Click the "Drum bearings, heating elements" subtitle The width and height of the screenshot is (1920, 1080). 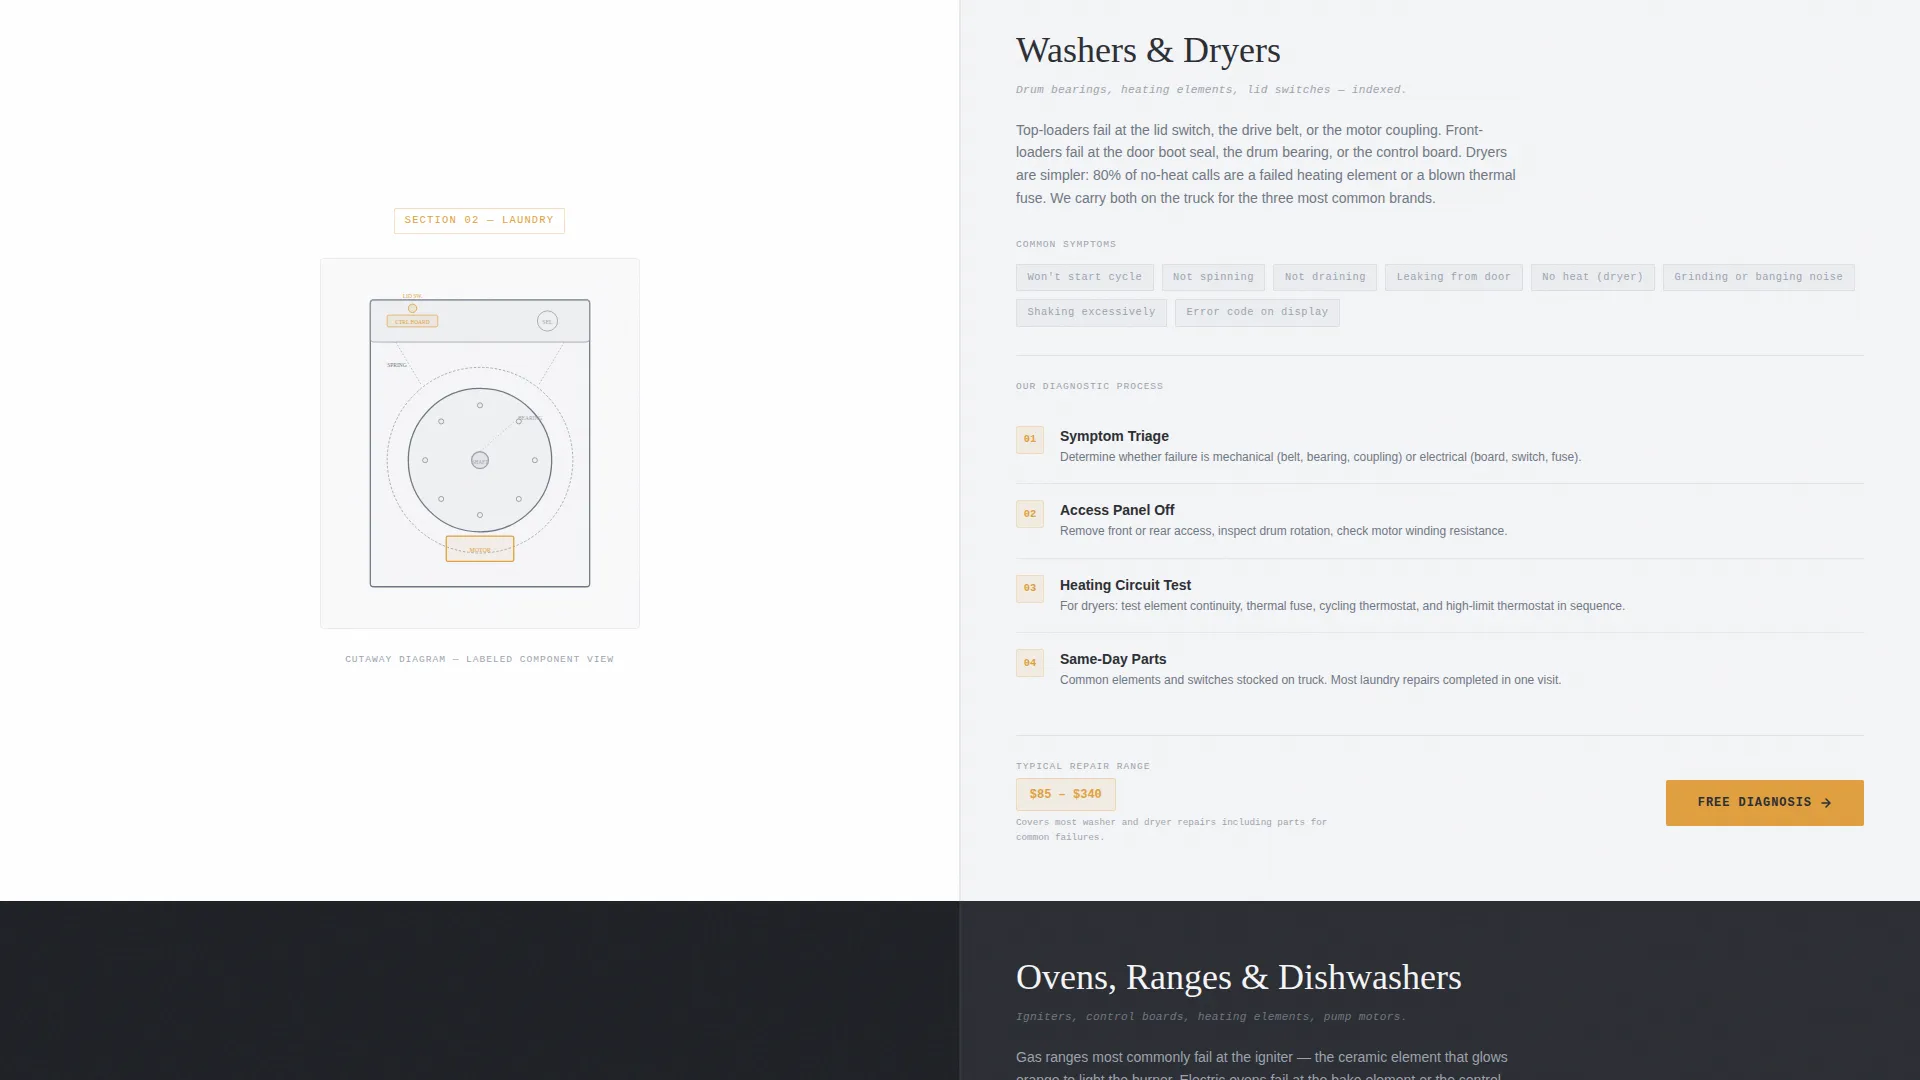click(1211, 90)
